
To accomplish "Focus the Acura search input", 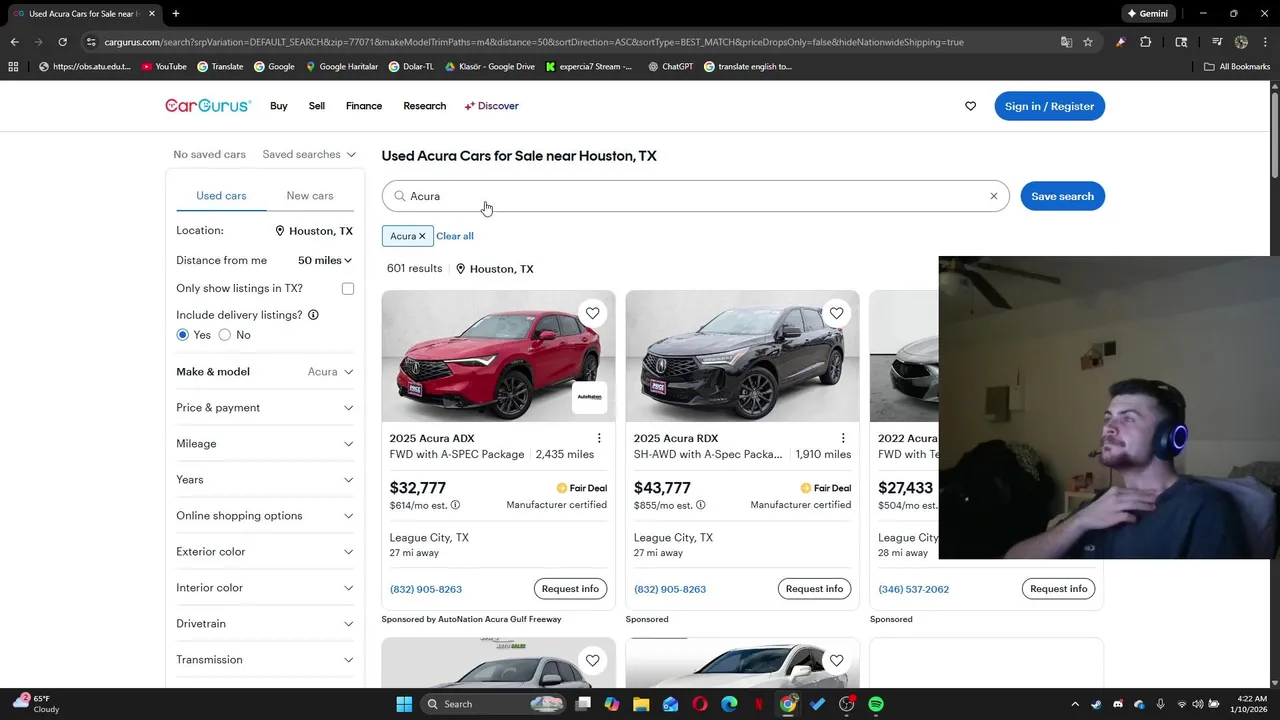I will click(x=695, y=196).
